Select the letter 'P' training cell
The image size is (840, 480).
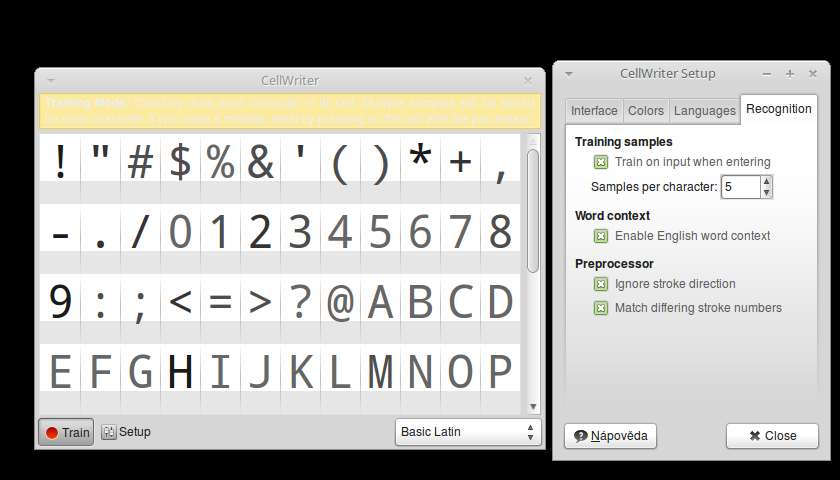coord(500,377)
